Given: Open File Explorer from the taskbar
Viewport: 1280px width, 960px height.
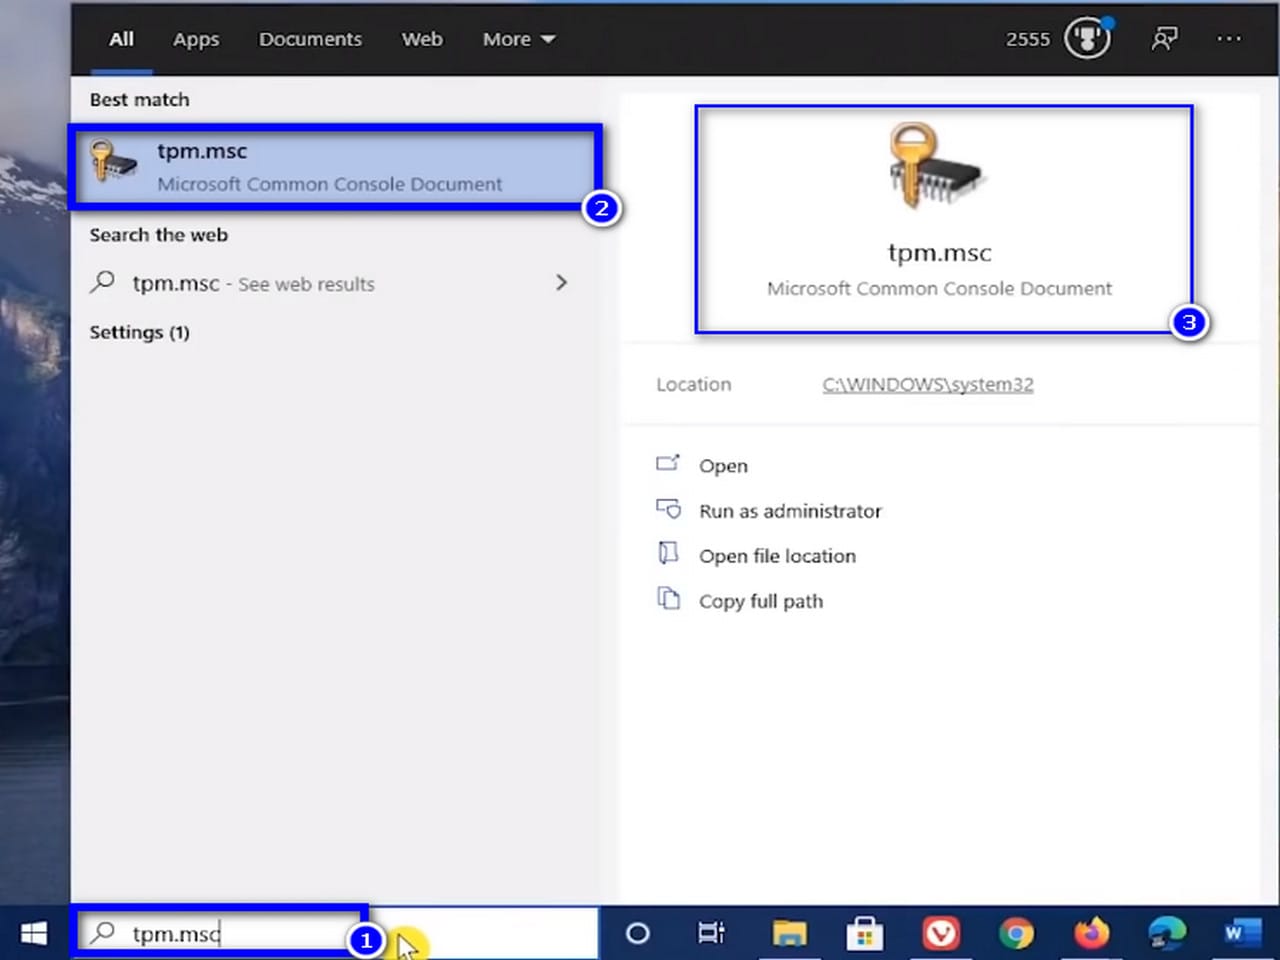Looking at the screenshot, I should coord(789,933).
